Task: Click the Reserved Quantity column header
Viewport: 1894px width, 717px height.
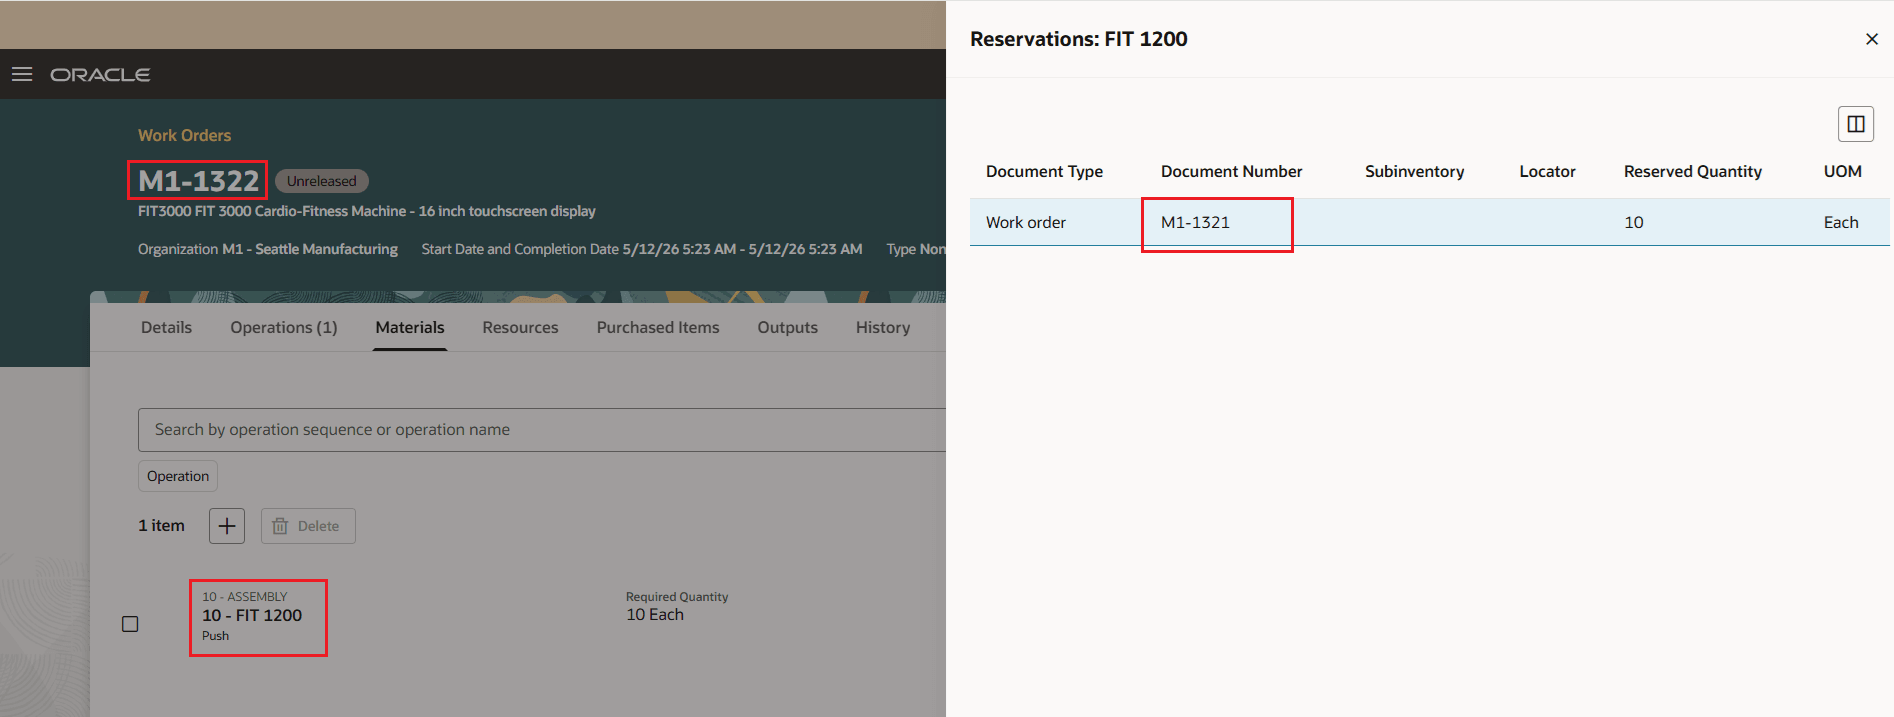Action: 1692,171
